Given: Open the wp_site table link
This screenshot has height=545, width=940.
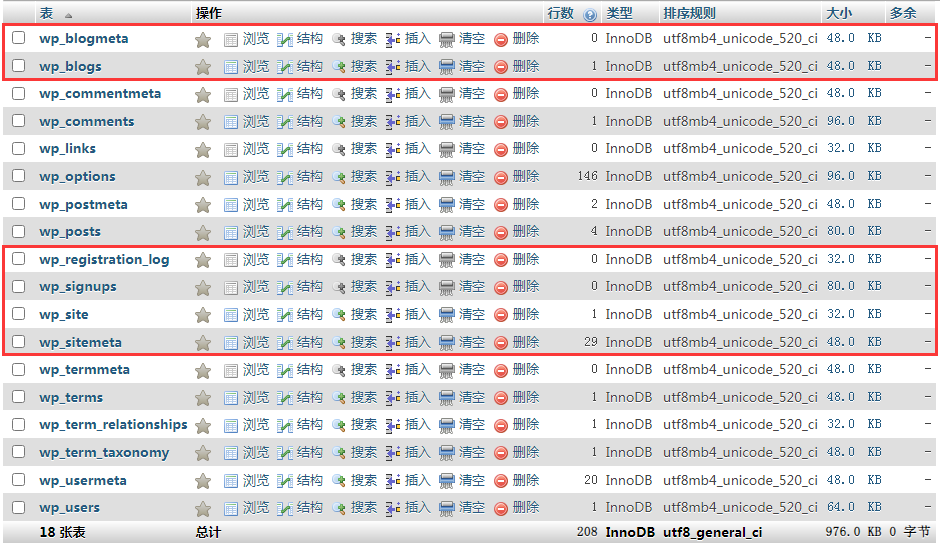Looking at the screenshot, I should click(64, 315).
